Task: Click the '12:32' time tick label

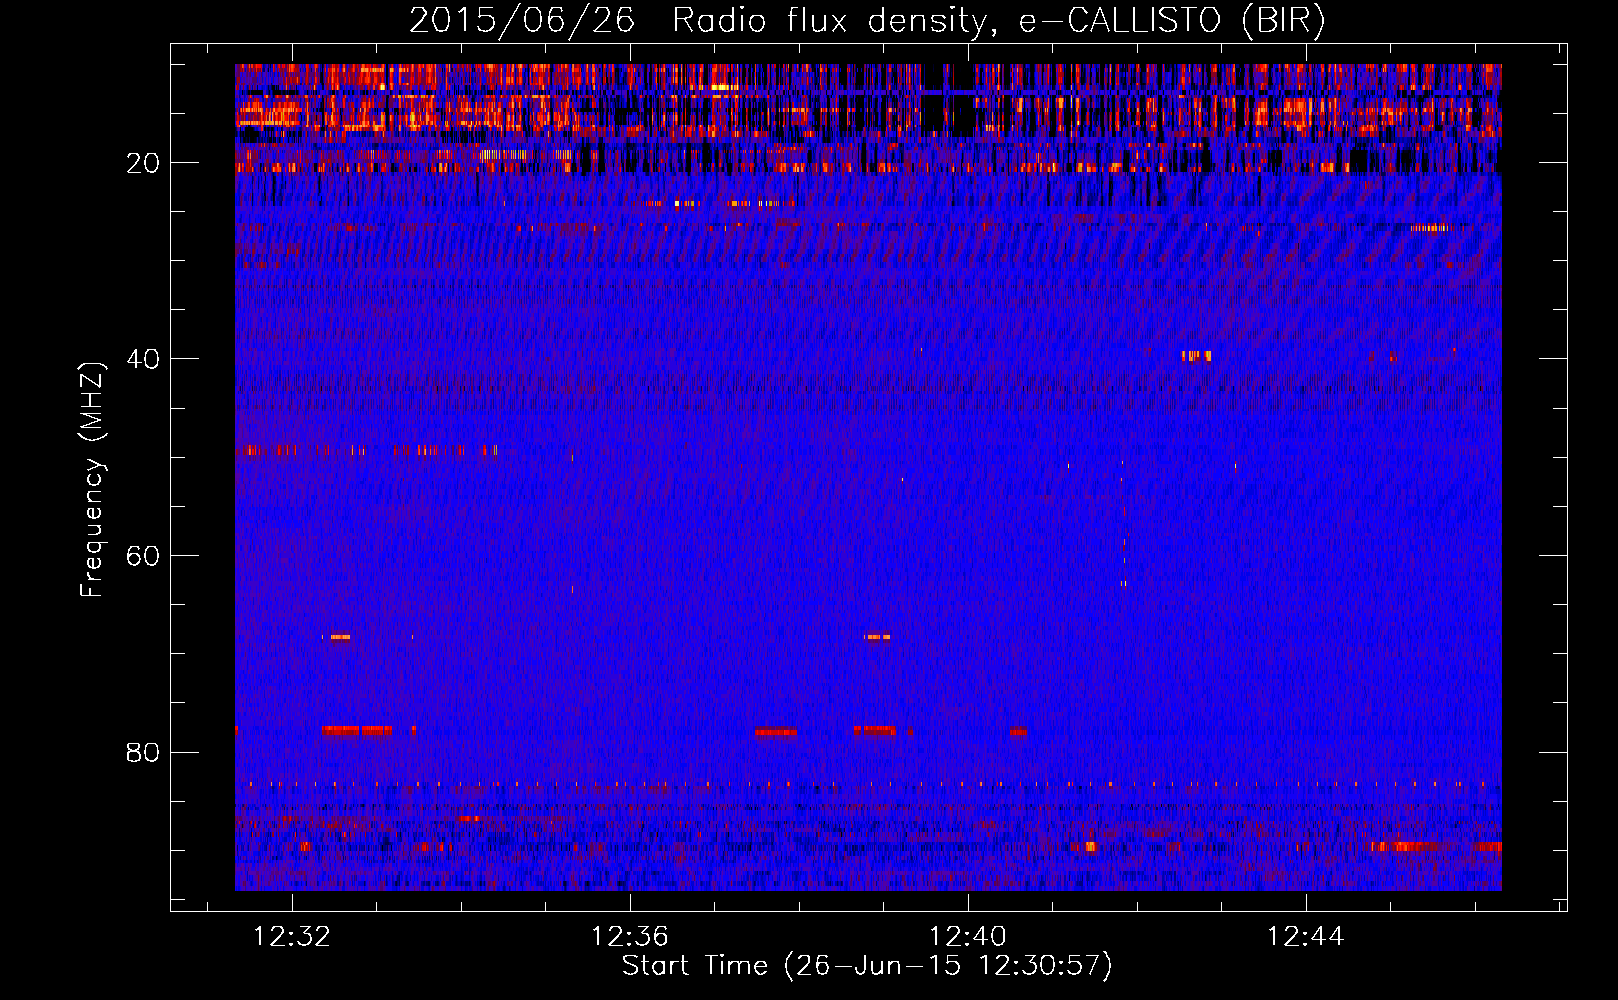Action: pos(292,937)
